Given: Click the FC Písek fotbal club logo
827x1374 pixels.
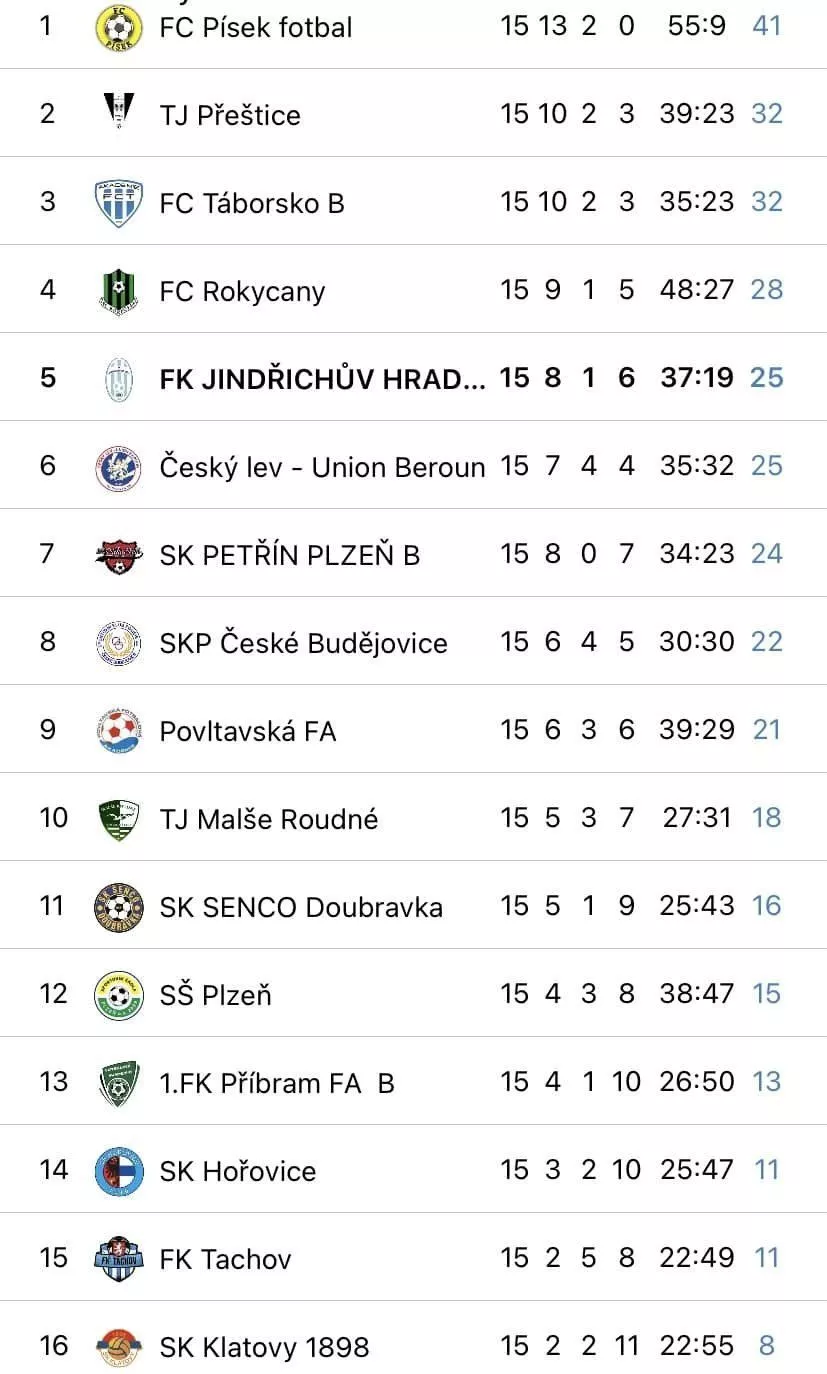Looking at the screenshot, I should 118,26.
